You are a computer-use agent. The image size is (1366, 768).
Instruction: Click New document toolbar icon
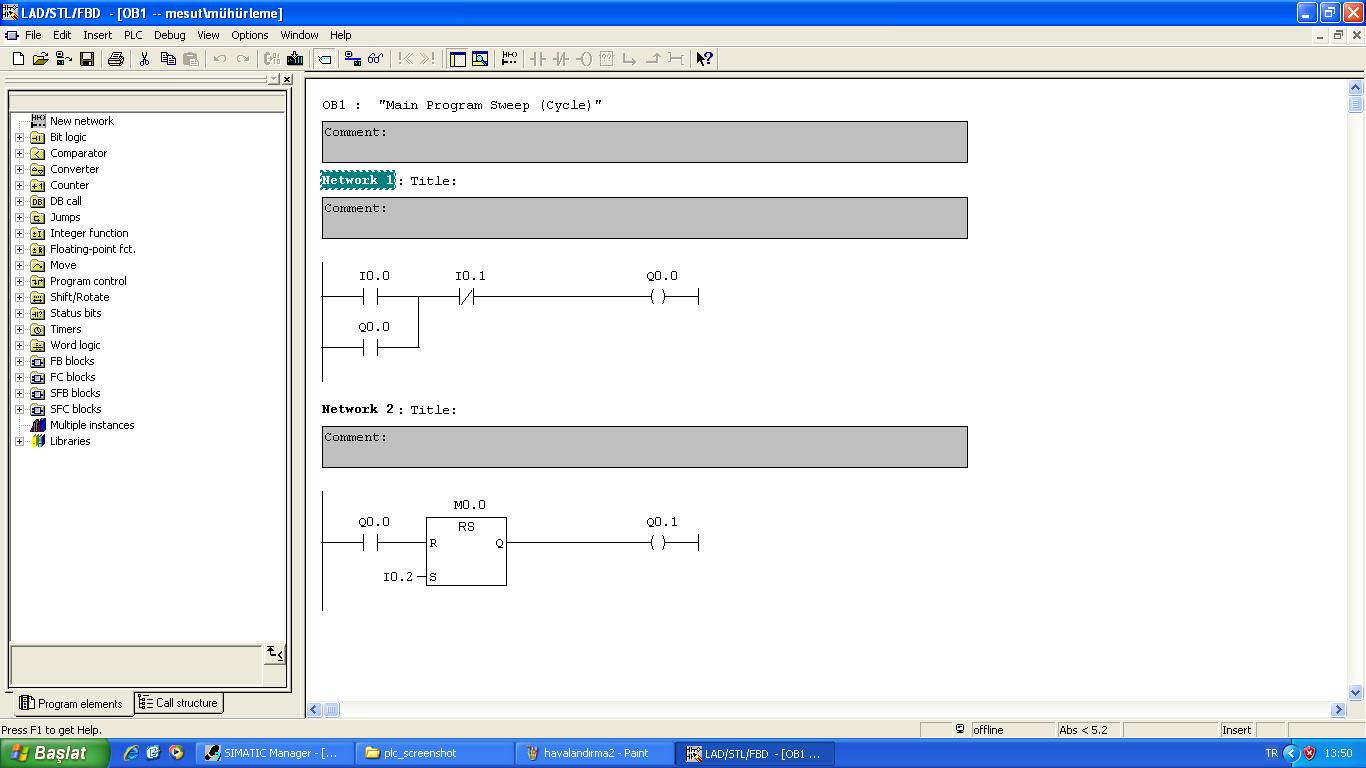point(18,59)
